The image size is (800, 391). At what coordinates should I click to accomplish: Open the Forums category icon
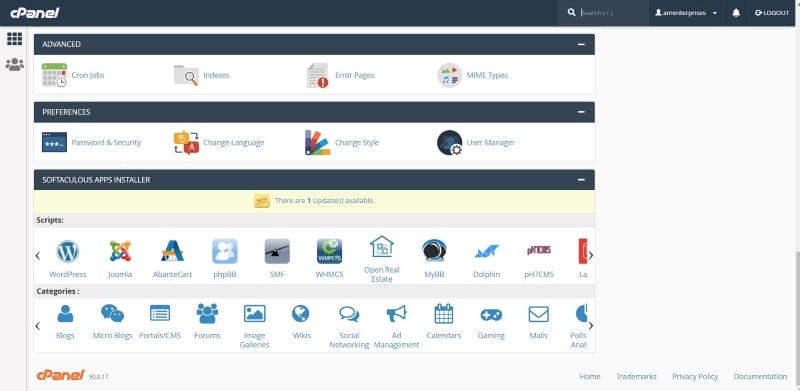click(207, 313)
